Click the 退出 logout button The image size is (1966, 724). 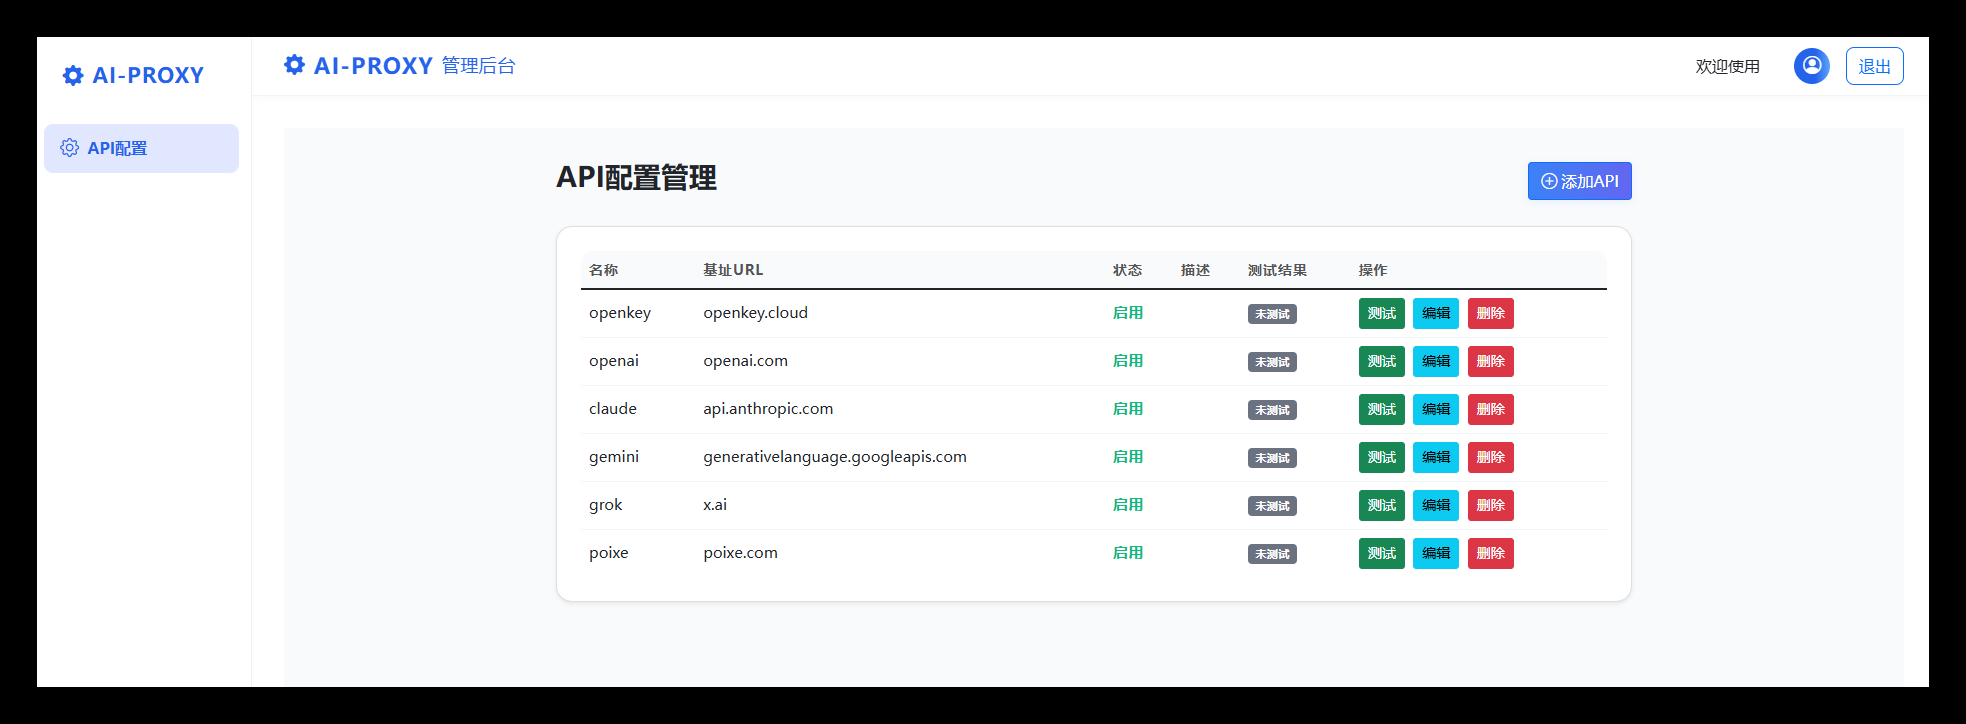coord(1874,66)
